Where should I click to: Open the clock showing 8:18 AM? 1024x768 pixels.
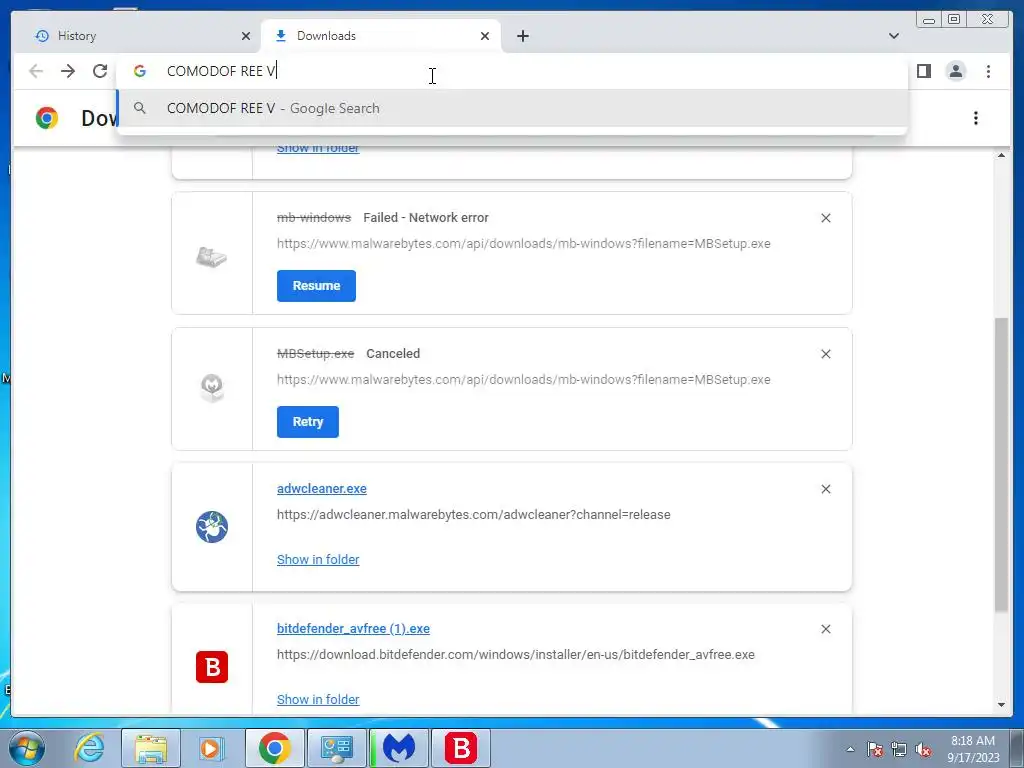click(973, 749)
